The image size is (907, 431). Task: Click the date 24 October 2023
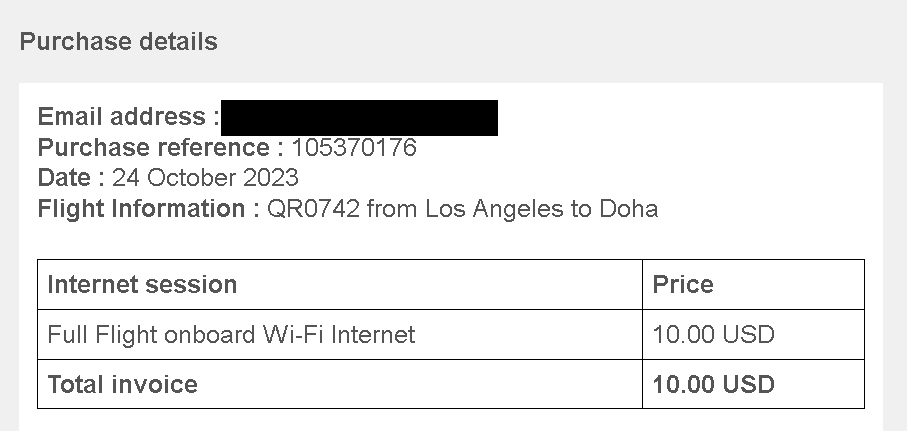tap(205, 178)
